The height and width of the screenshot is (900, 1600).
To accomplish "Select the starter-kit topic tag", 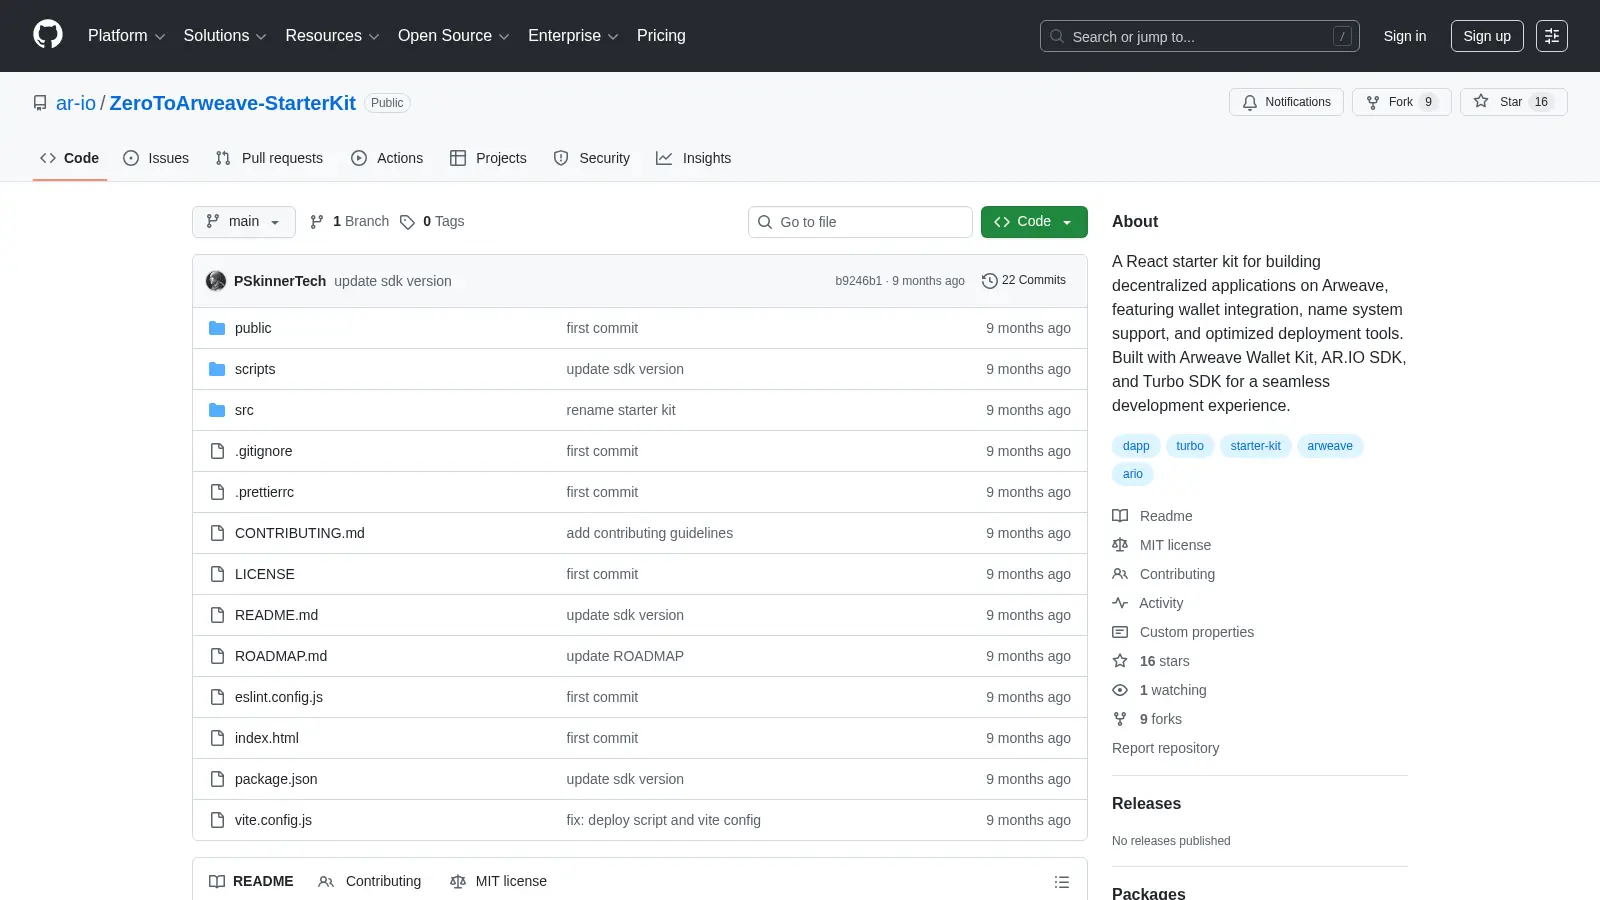I will pos(1255,446).
